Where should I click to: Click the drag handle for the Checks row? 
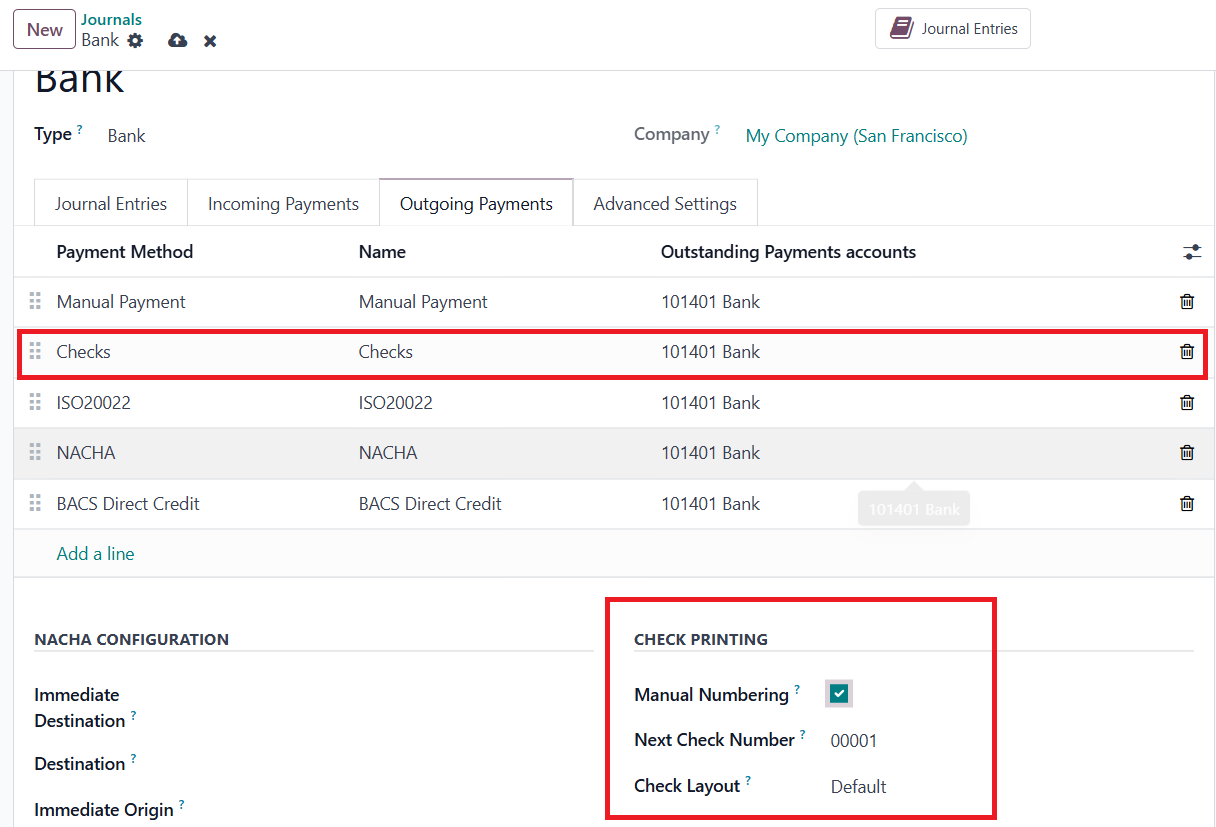35,352
